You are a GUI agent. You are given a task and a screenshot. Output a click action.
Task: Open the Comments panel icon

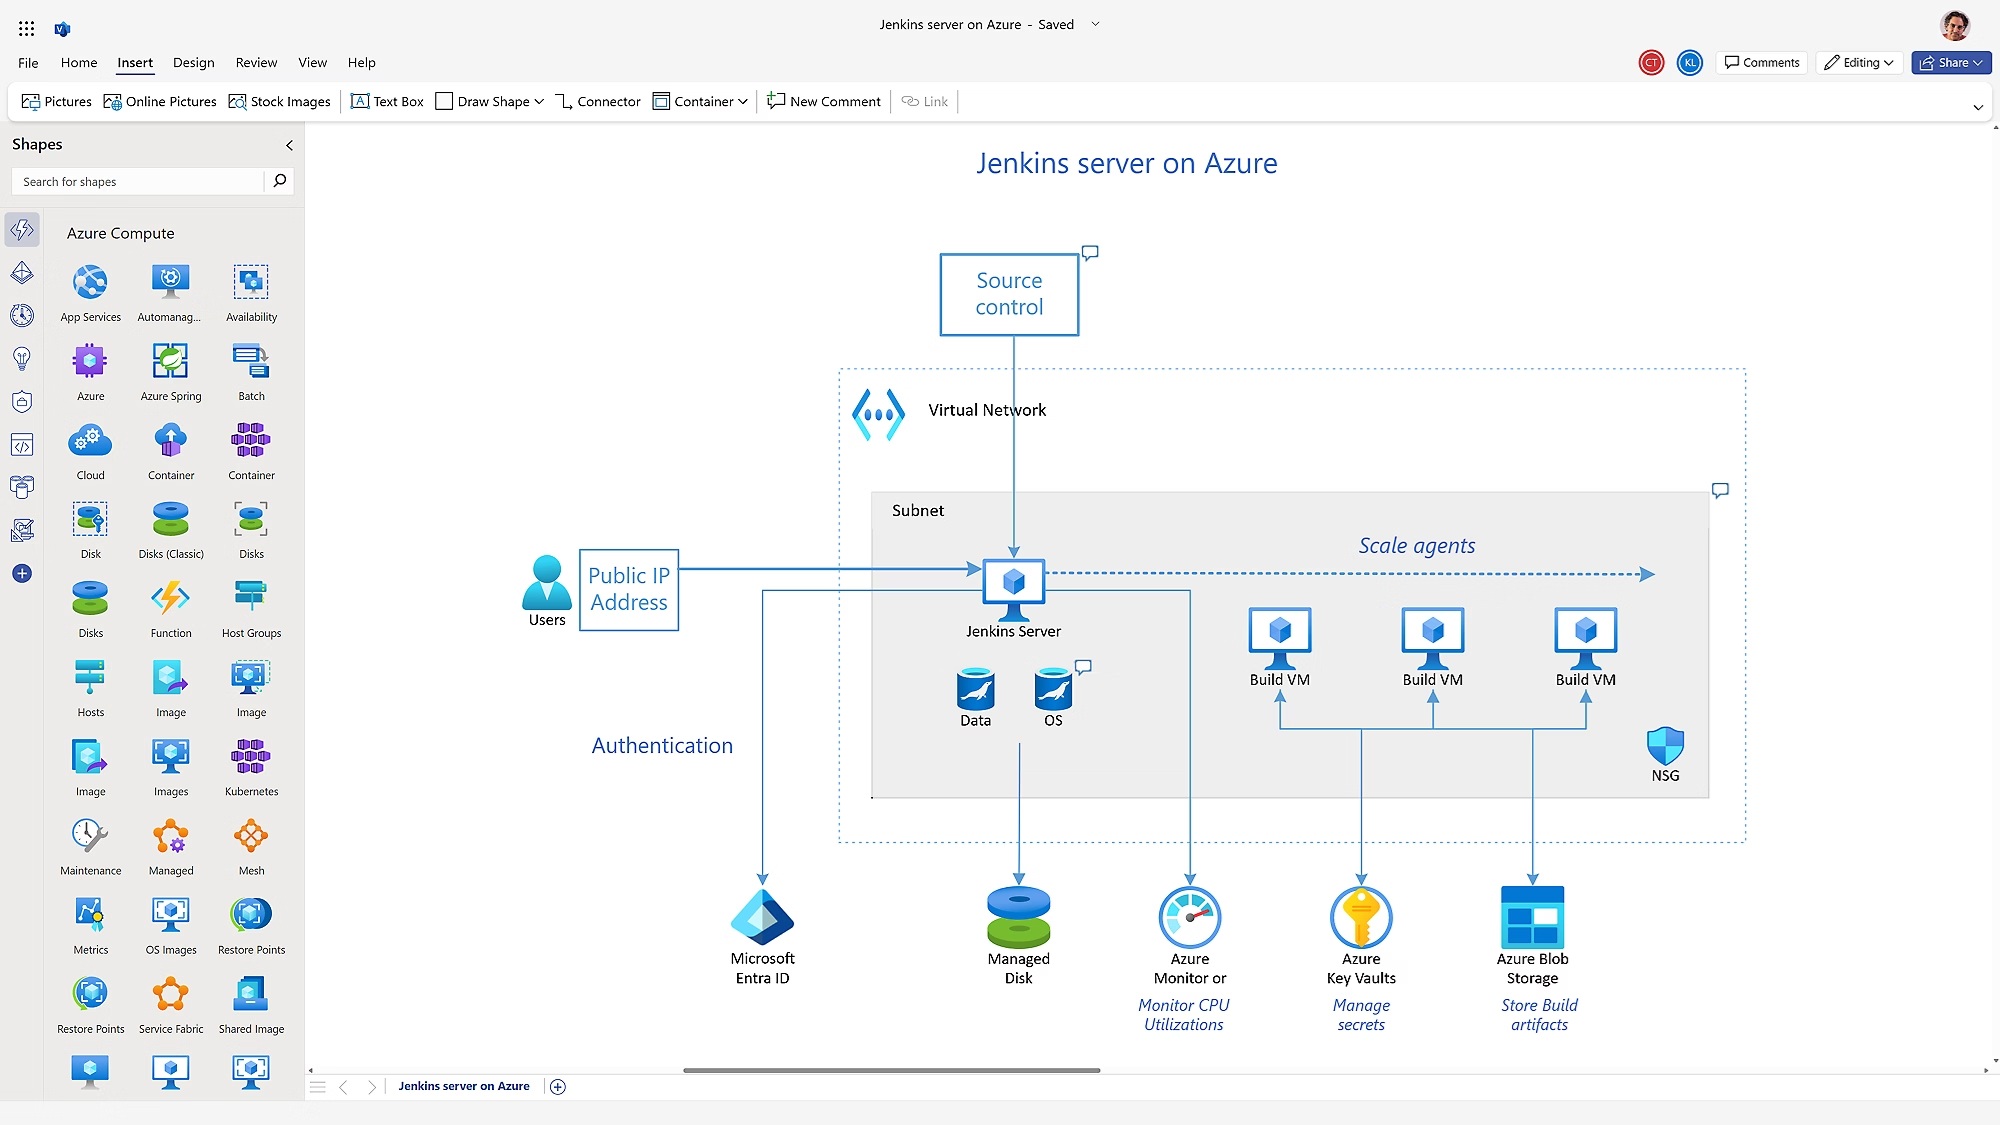1761,62
